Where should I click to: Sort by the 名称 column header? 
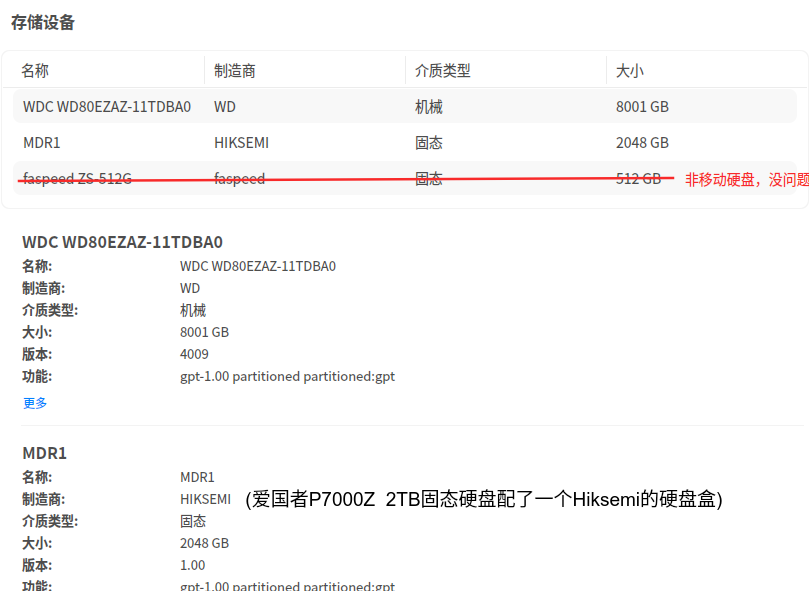[35, 70]
